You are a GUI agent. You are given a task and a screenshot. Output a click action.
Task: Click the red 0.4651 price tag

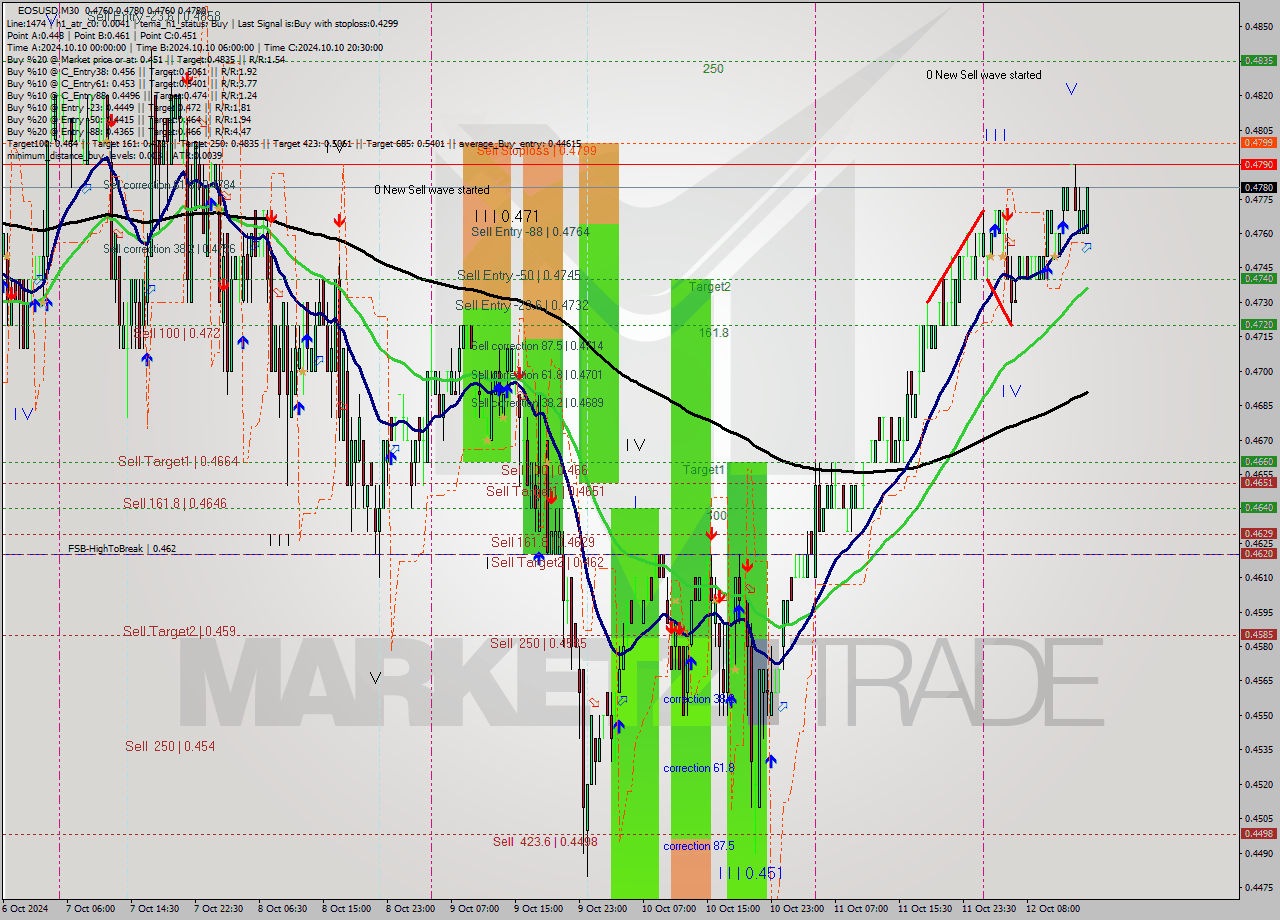[x=1257, y=482]
